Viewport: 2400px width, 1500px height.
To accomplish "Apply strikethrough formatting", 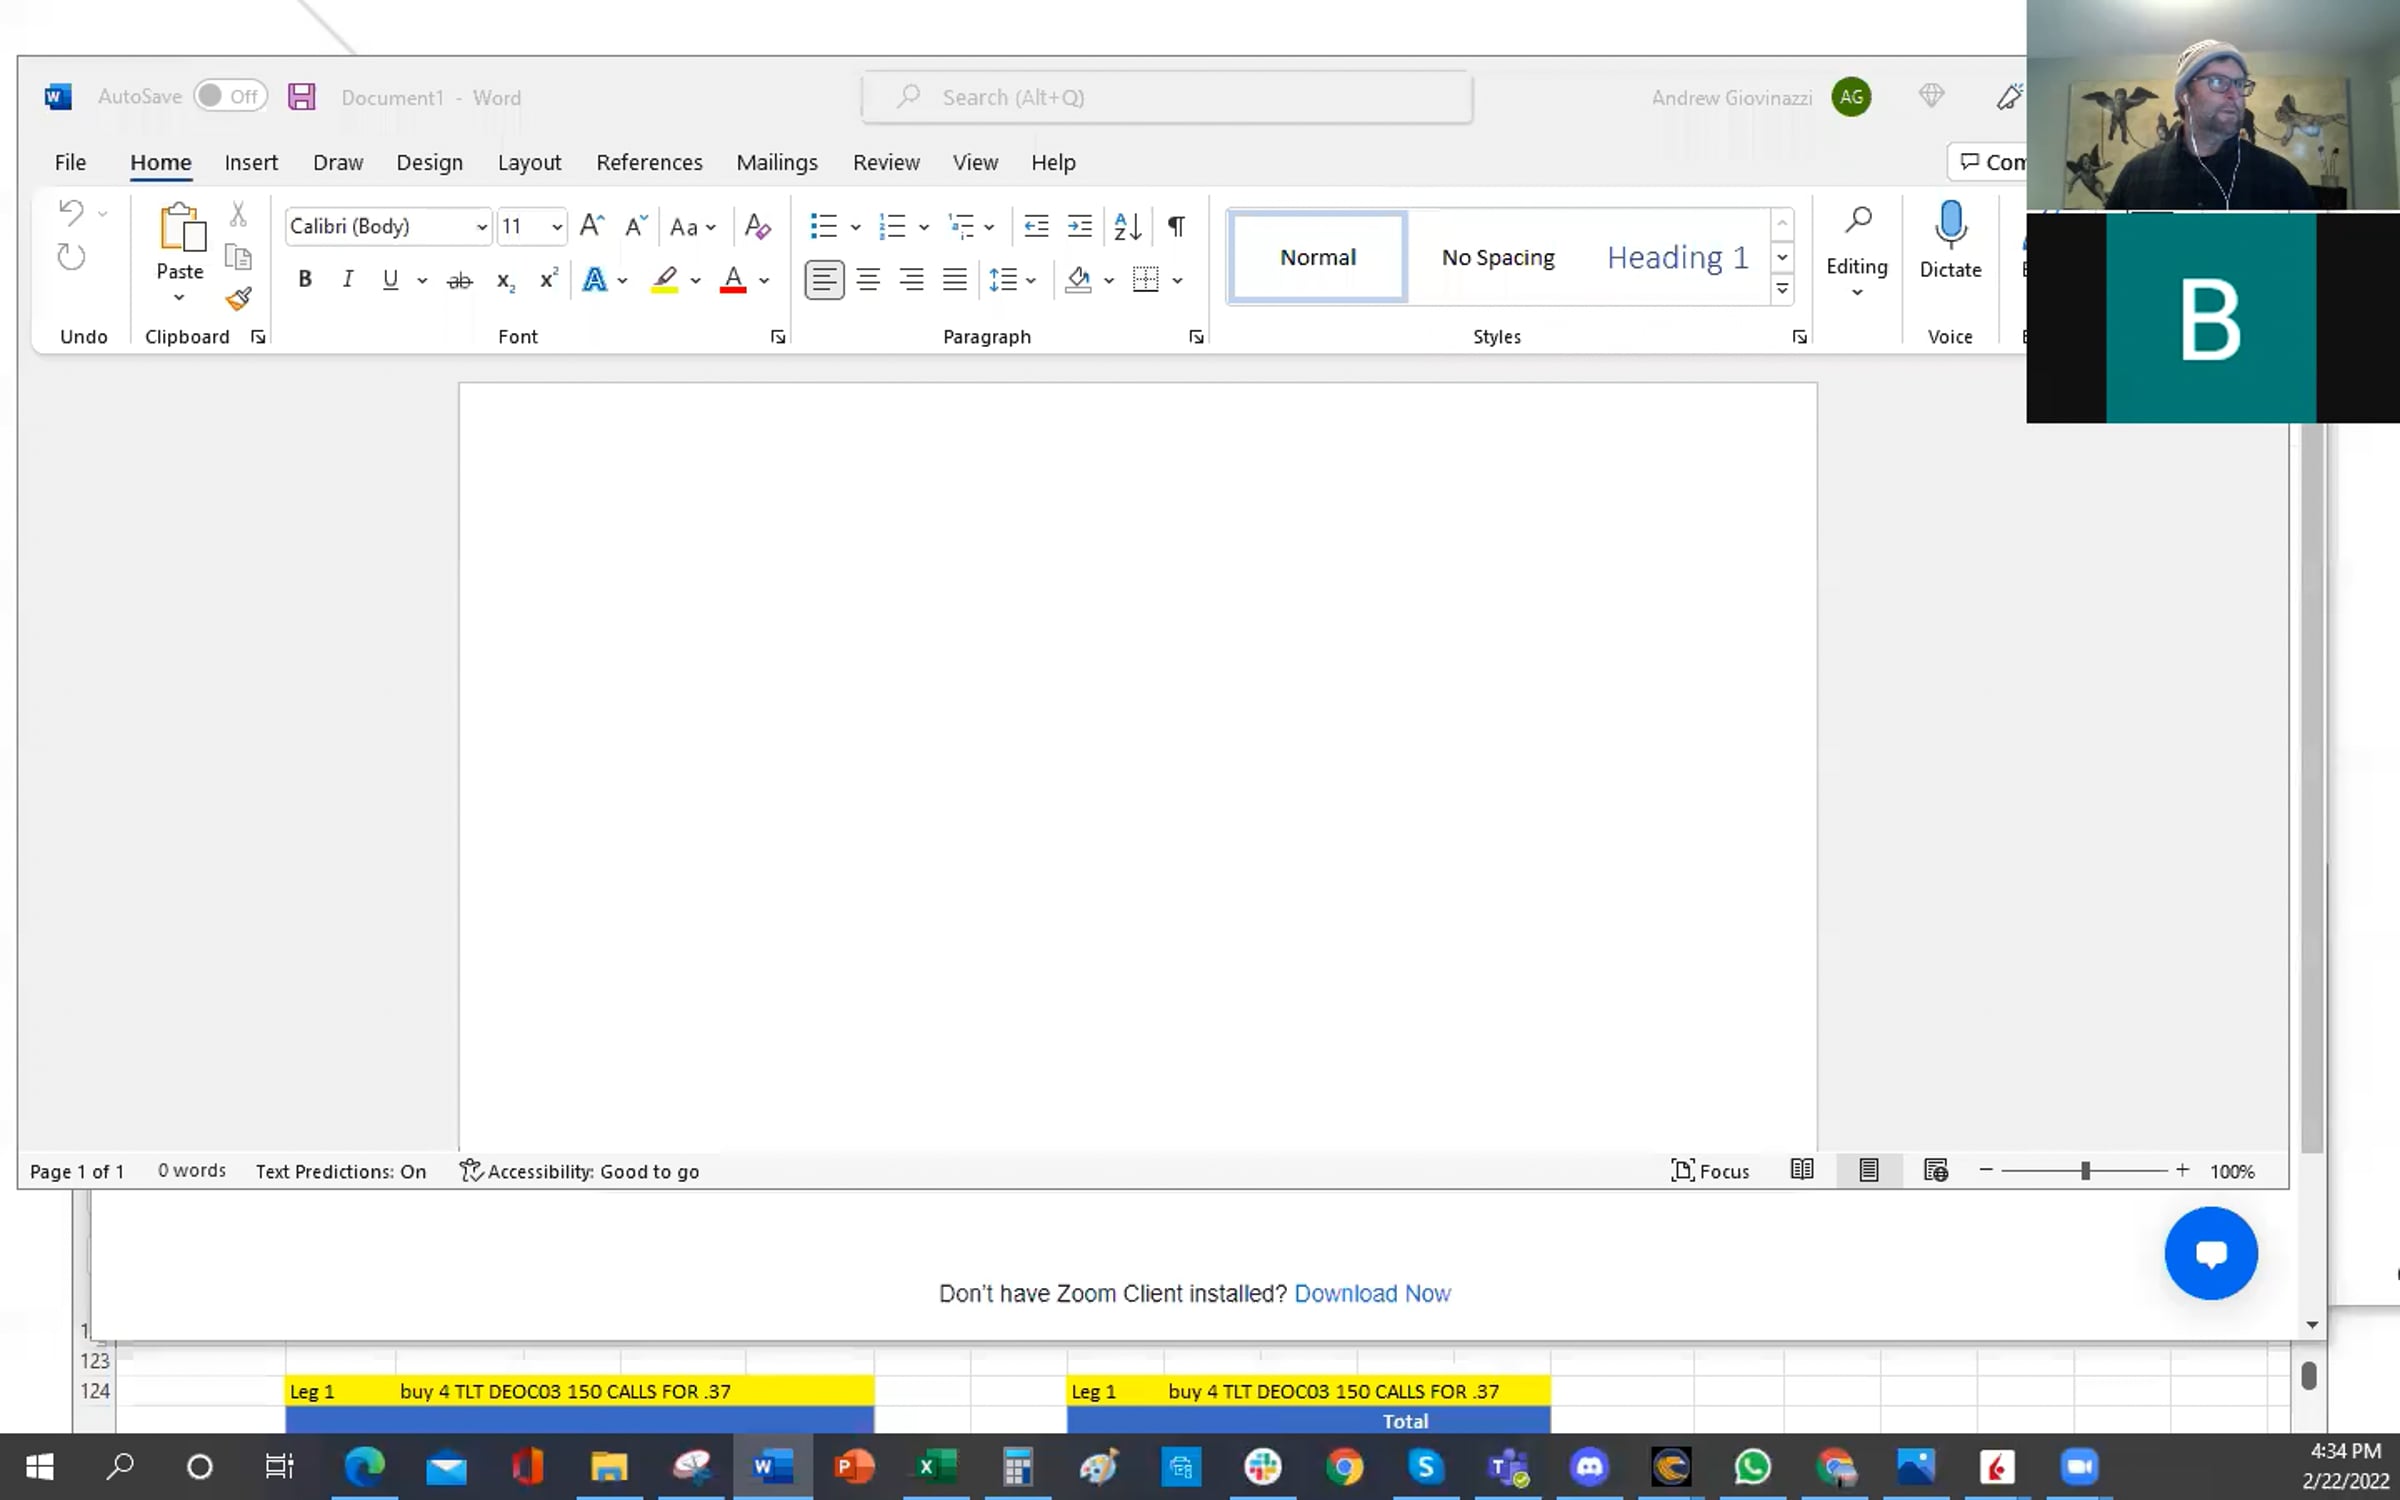I will (459, 281).
